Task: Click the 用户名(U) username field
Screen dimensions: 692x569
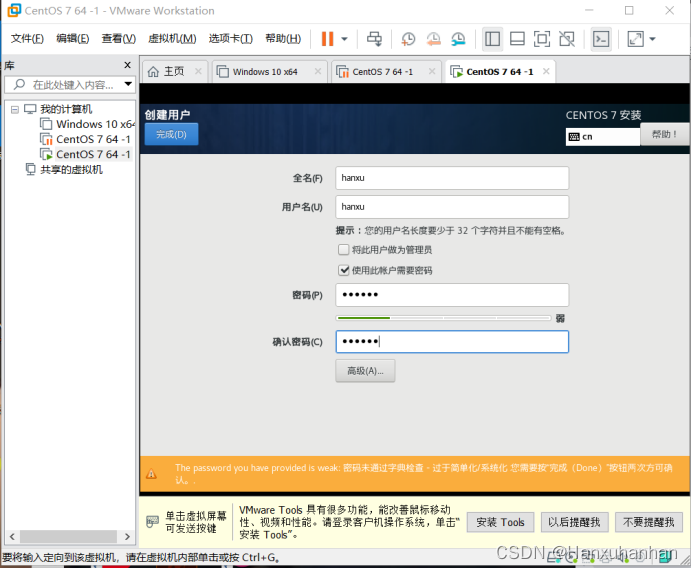Action: point(452,207)
